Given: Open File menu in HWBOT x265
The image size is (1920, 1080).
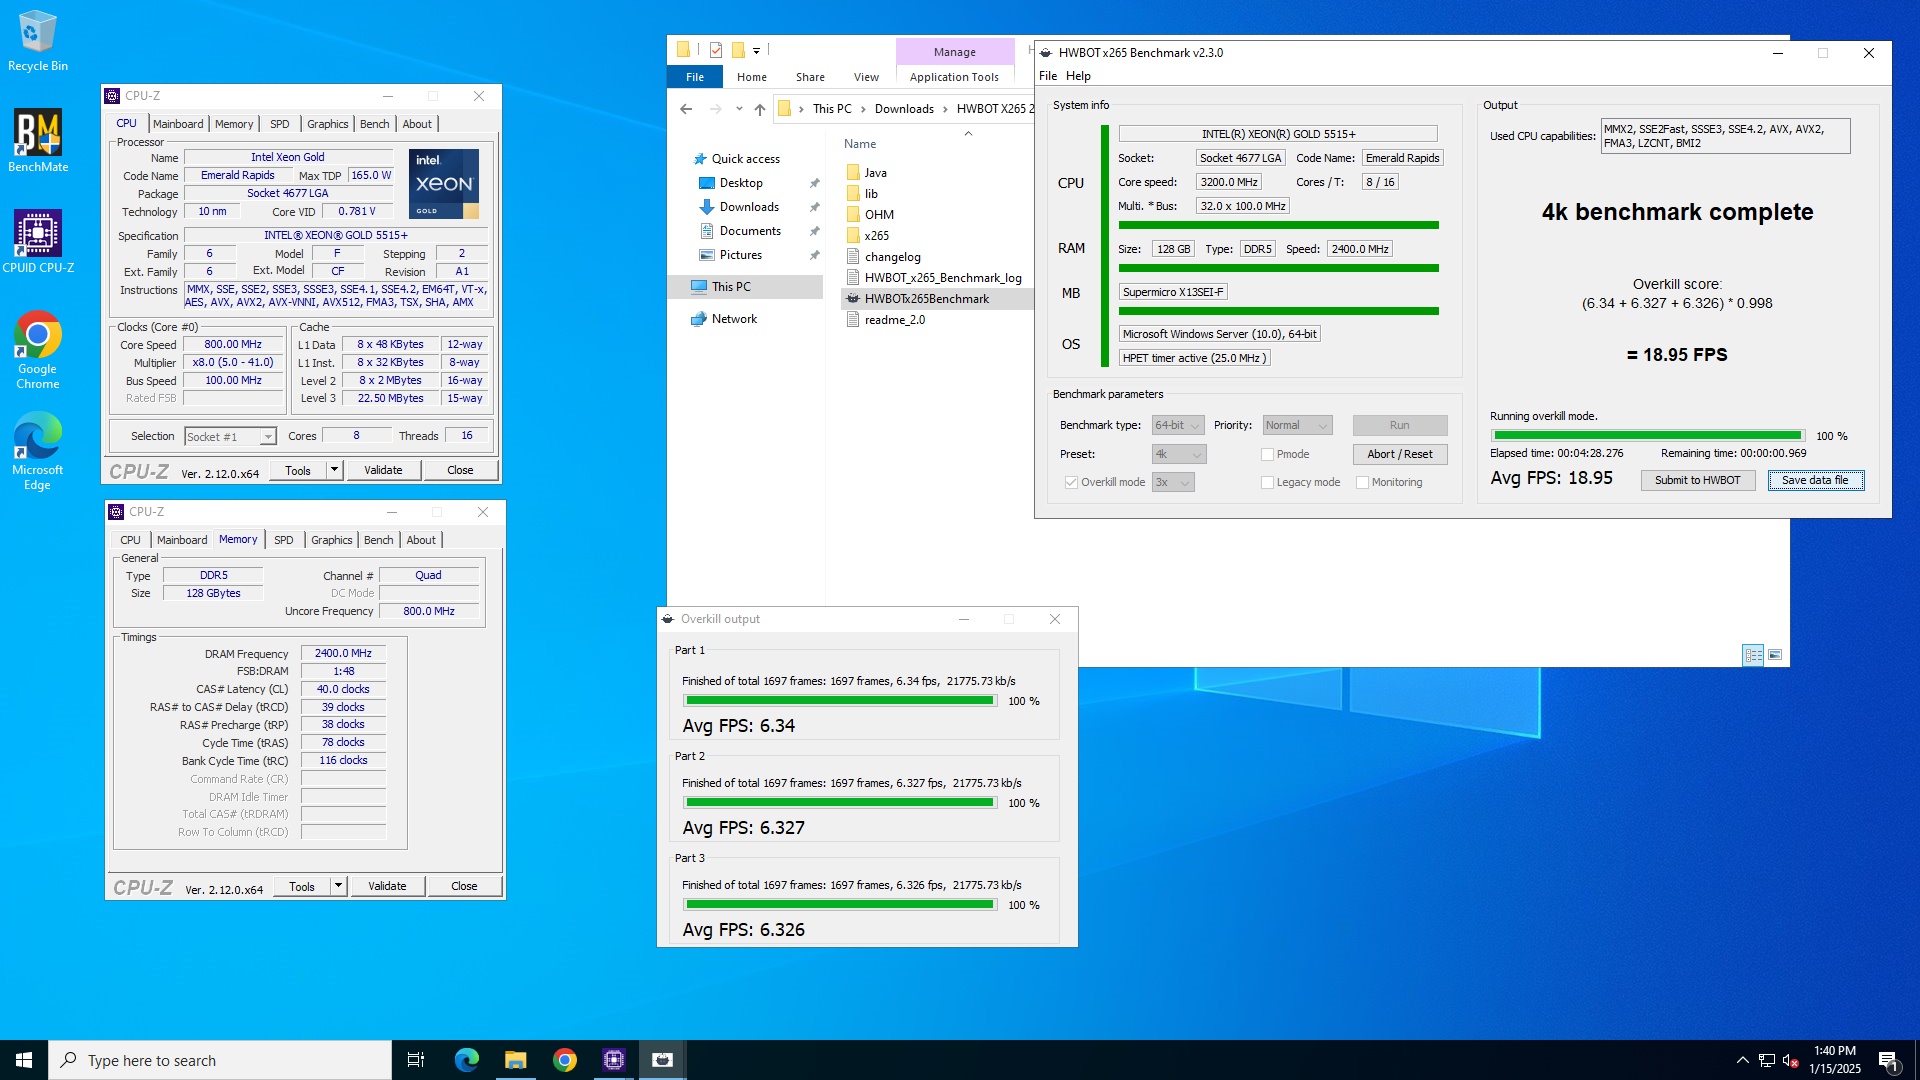Looking at the screenshot, I should [x=1047, y=76].
